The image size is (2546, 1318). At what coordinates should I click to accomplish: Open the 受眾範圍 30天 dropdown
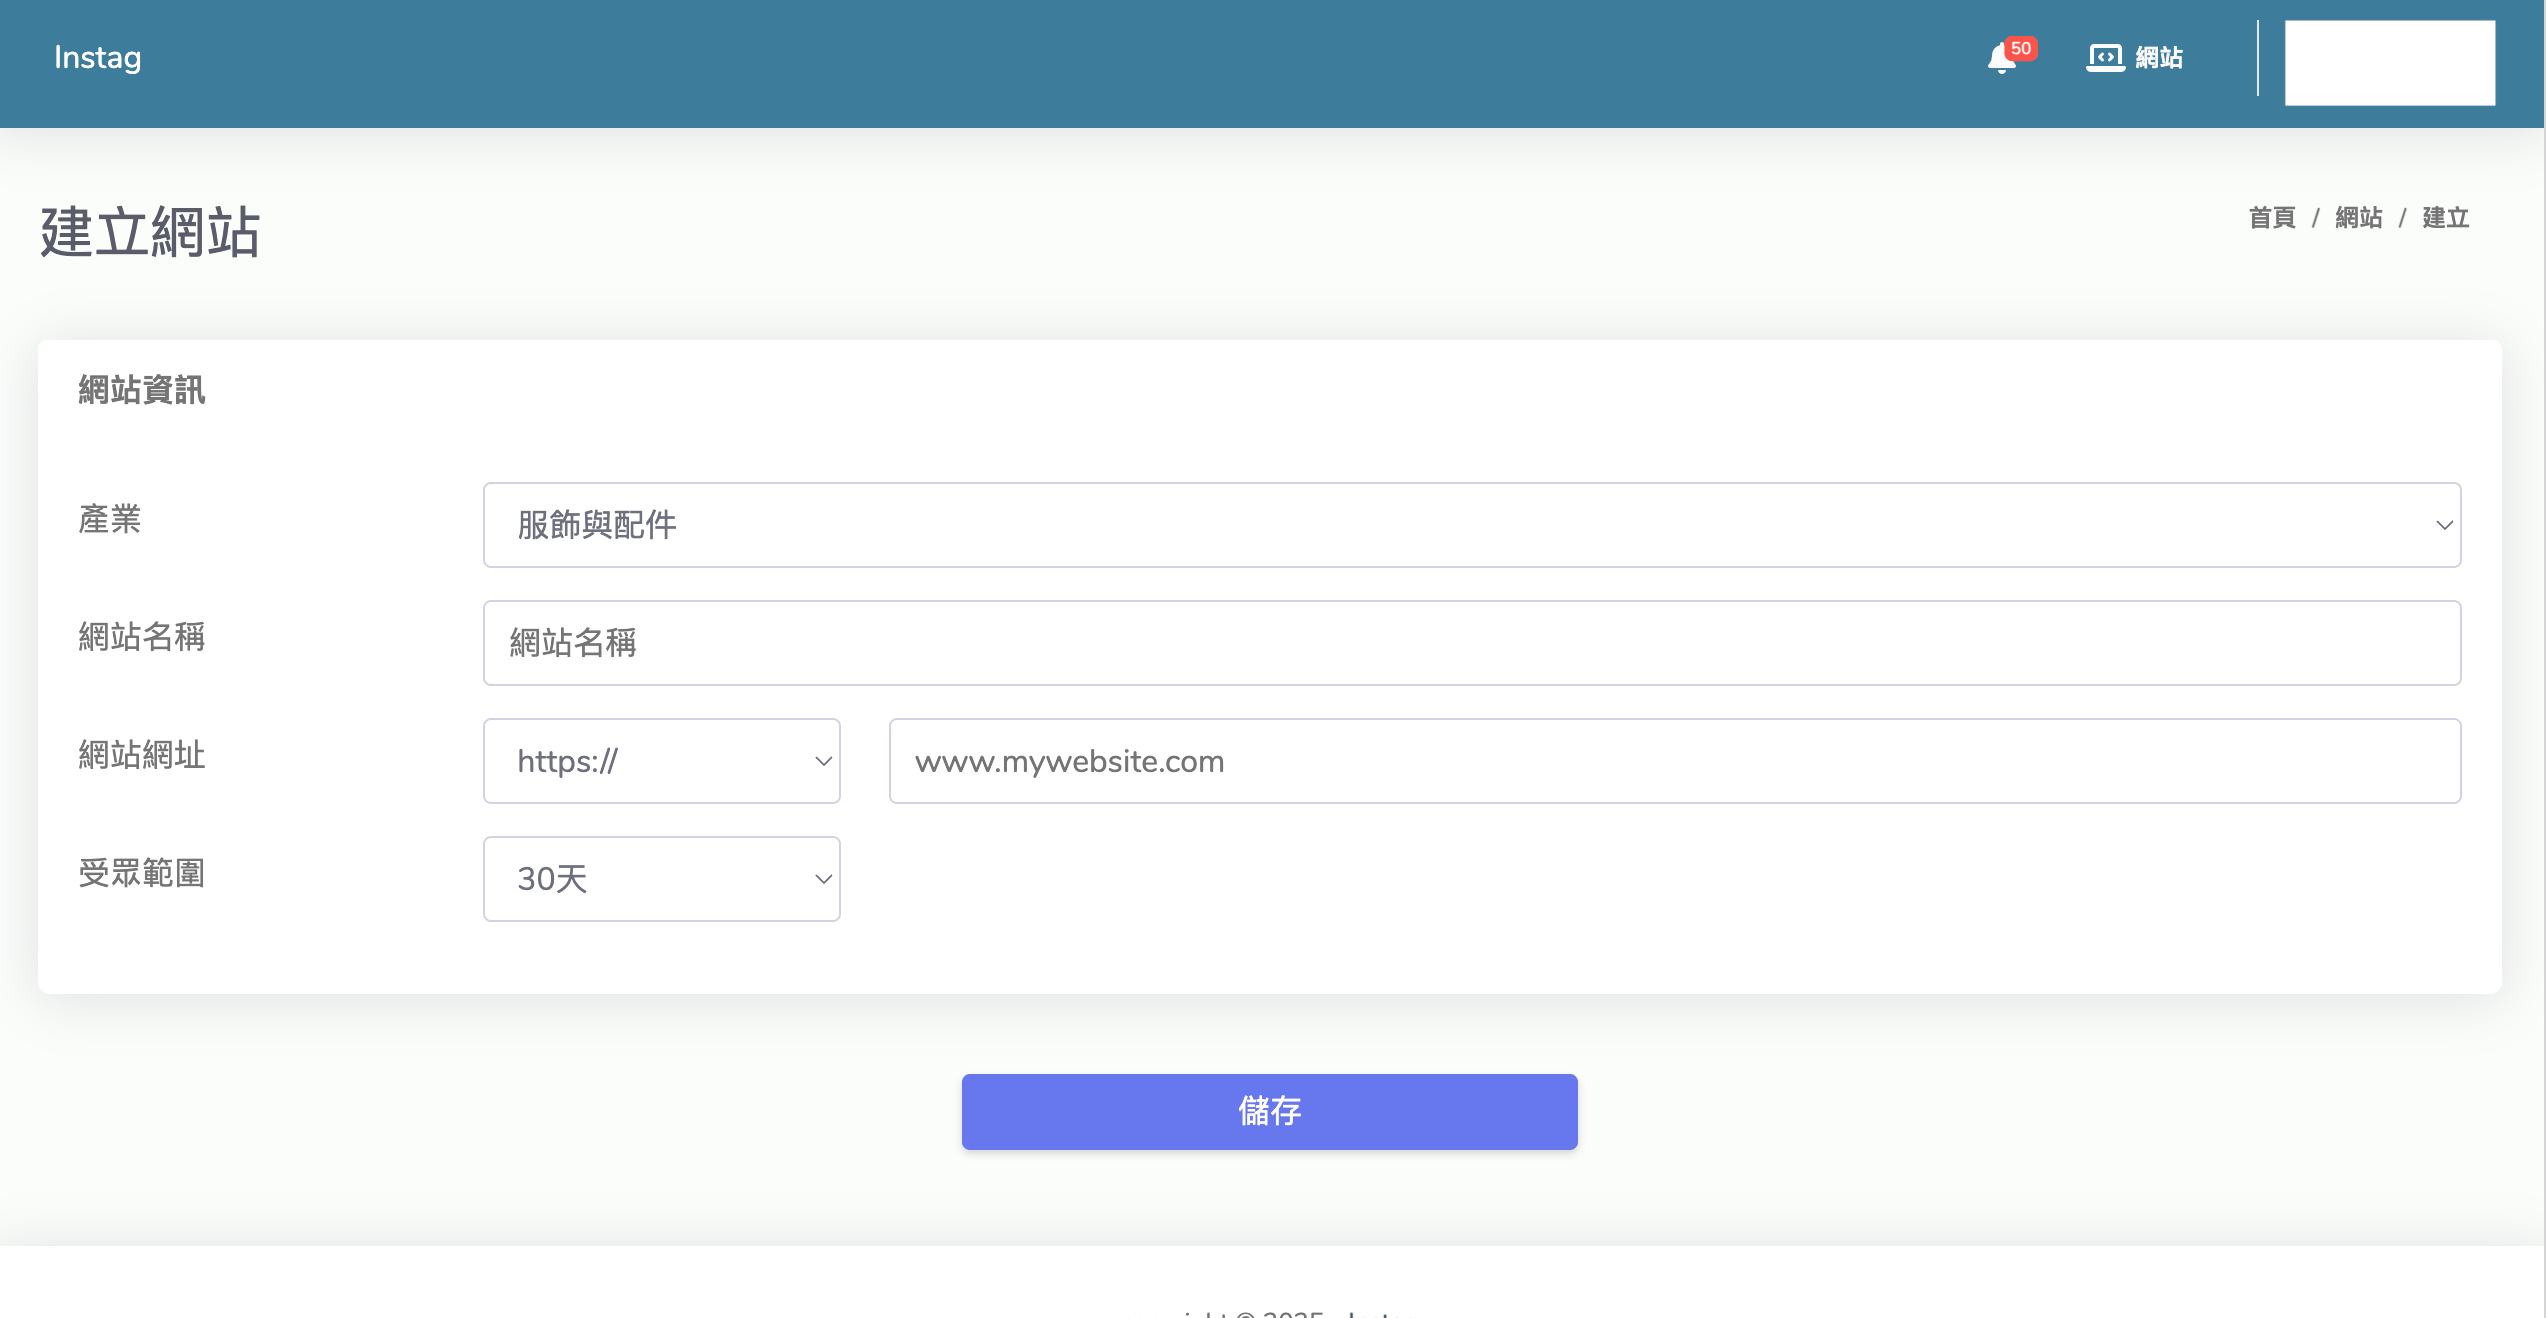click(660, 879)
